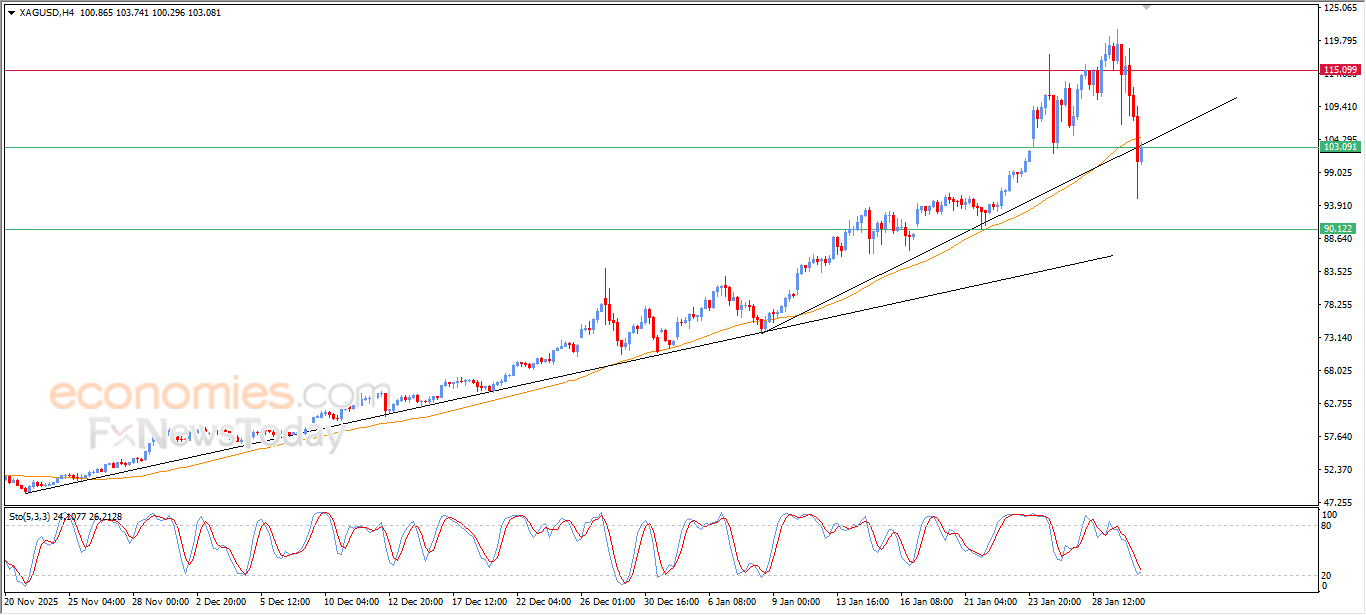Viewport: 1366px width, 615px height.
Task: Click the 20 Nov 2025 date label
Action: (x=32, y=602)
